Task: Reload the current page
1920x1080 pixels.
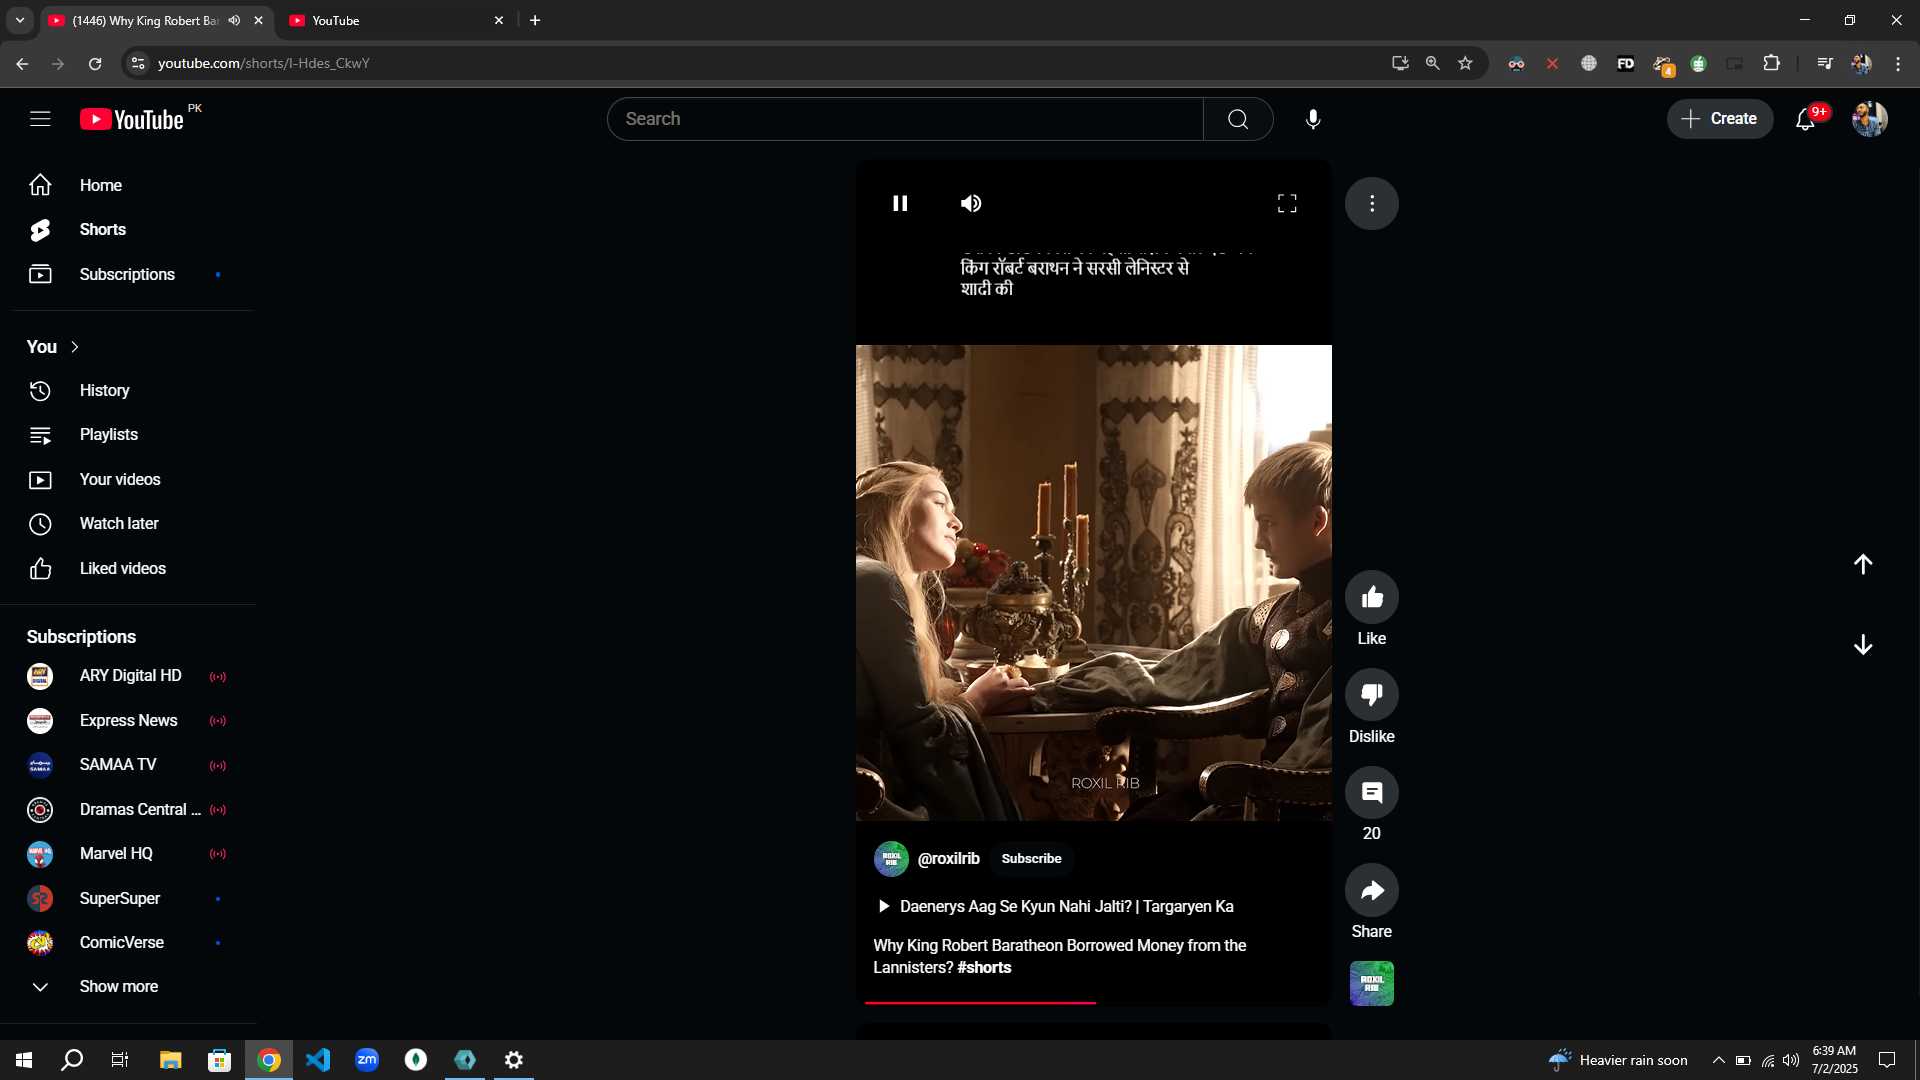Action: [95, 63]
